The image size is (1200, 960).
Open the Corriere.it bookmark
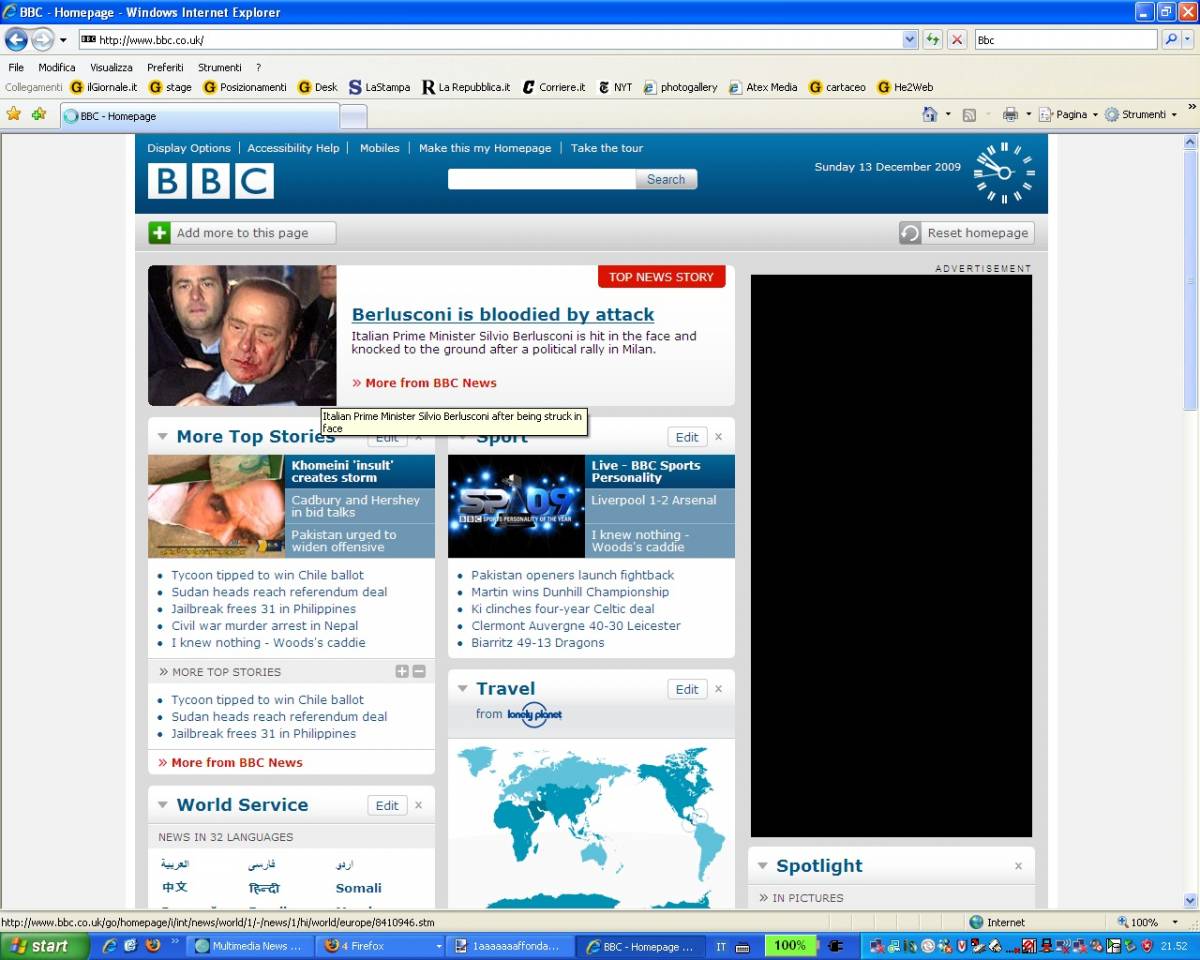(554, 87)
